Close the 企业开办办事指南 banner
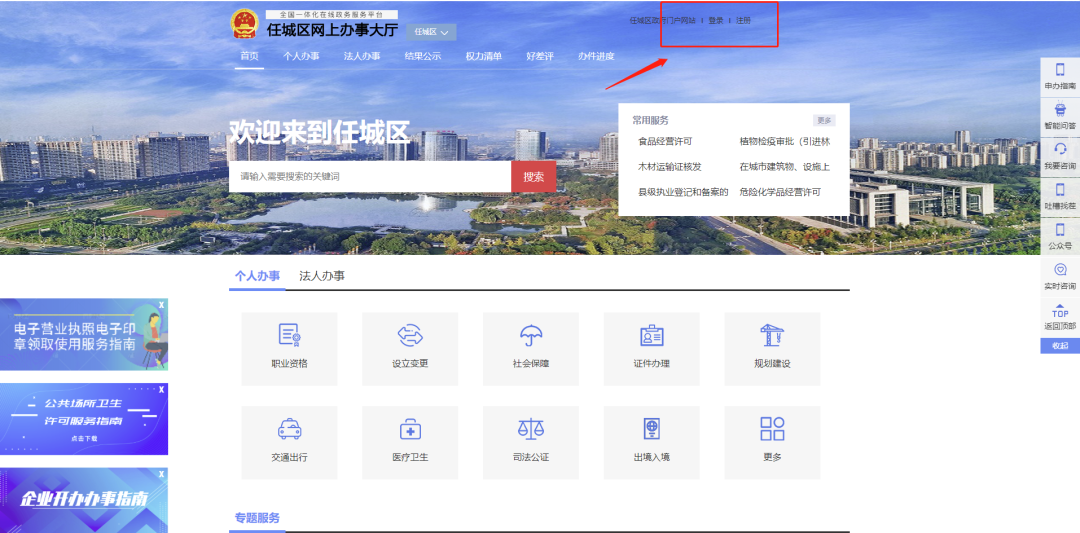Image resolution: width=1080 pixels, height=533 pixels. [x=161, y=474]
